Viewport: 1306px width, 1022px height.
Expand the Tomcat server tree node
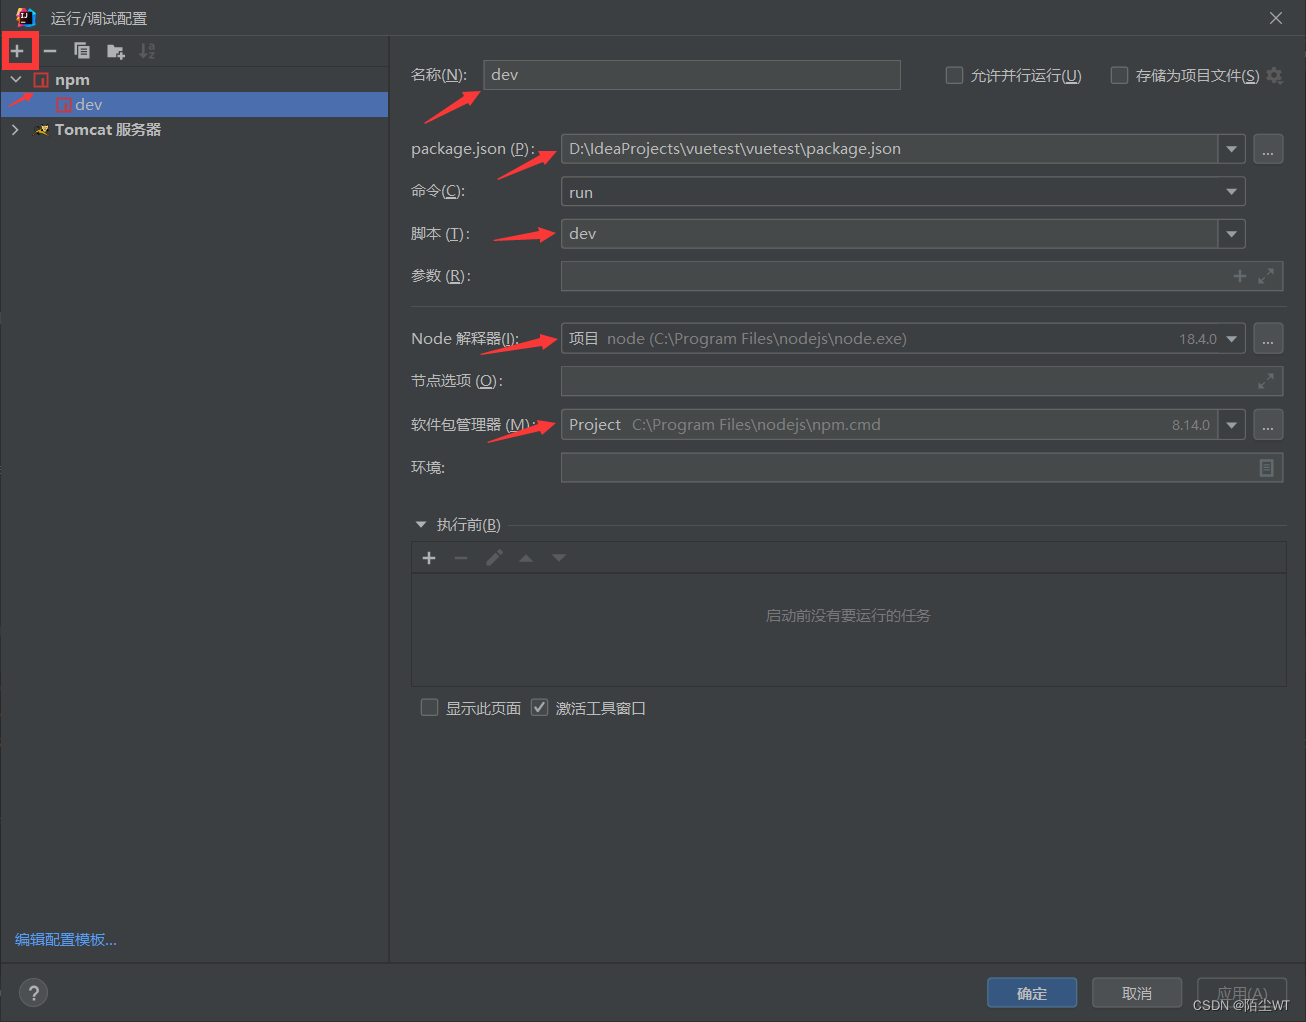15,130
